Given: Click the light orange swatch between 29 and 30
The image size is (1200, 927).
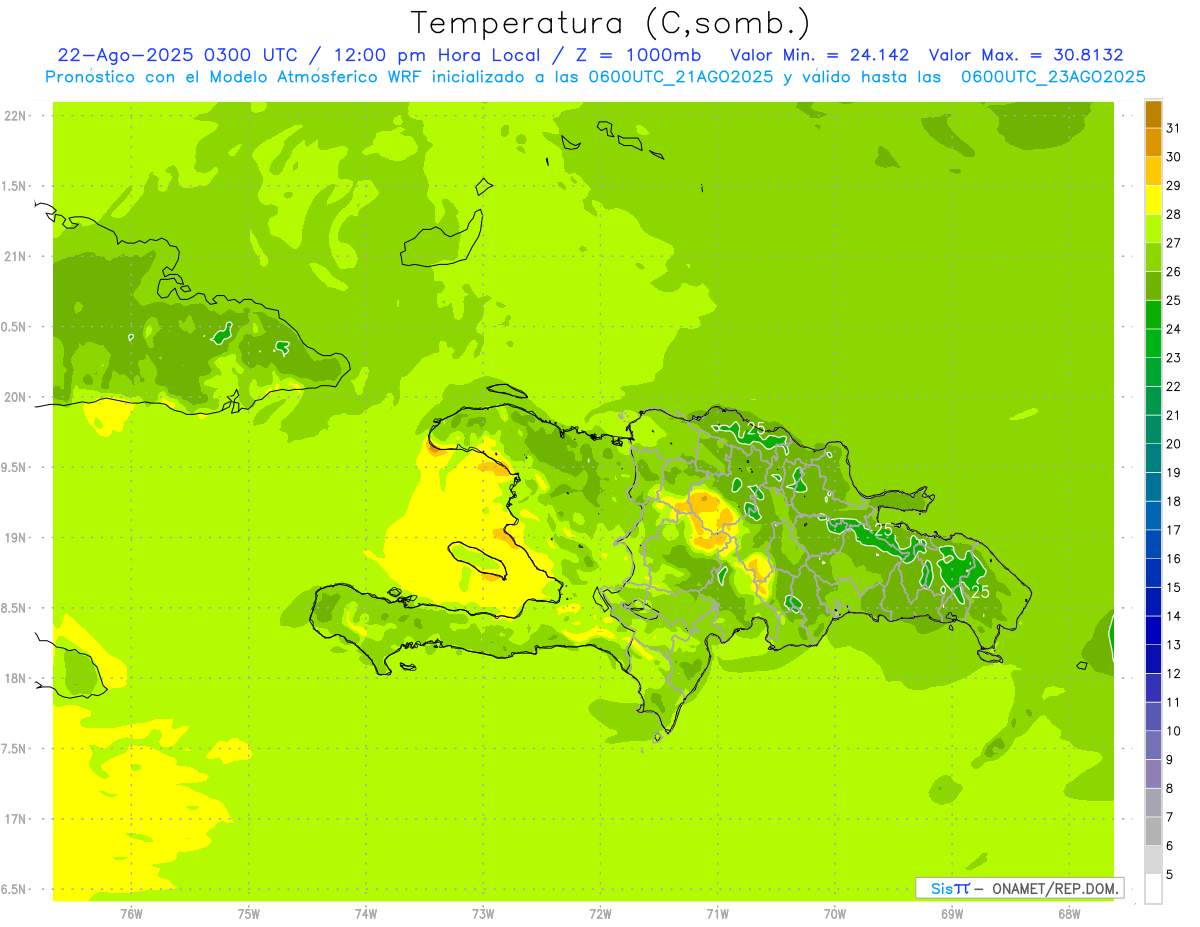Looking at the screenshot, I should coord(1153,171).
